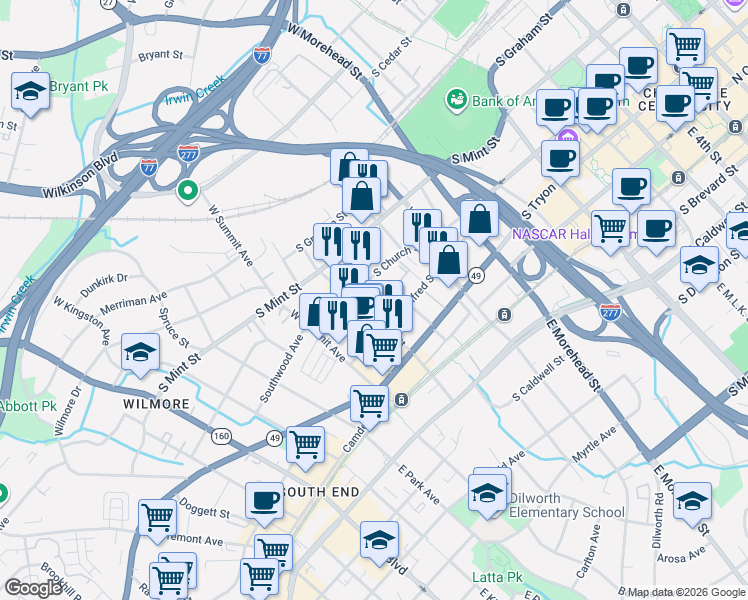Click the Bryant Pk park label
The height and width of the screenshot is (600, 748).
pyautogui.click(x=79, y=86)
